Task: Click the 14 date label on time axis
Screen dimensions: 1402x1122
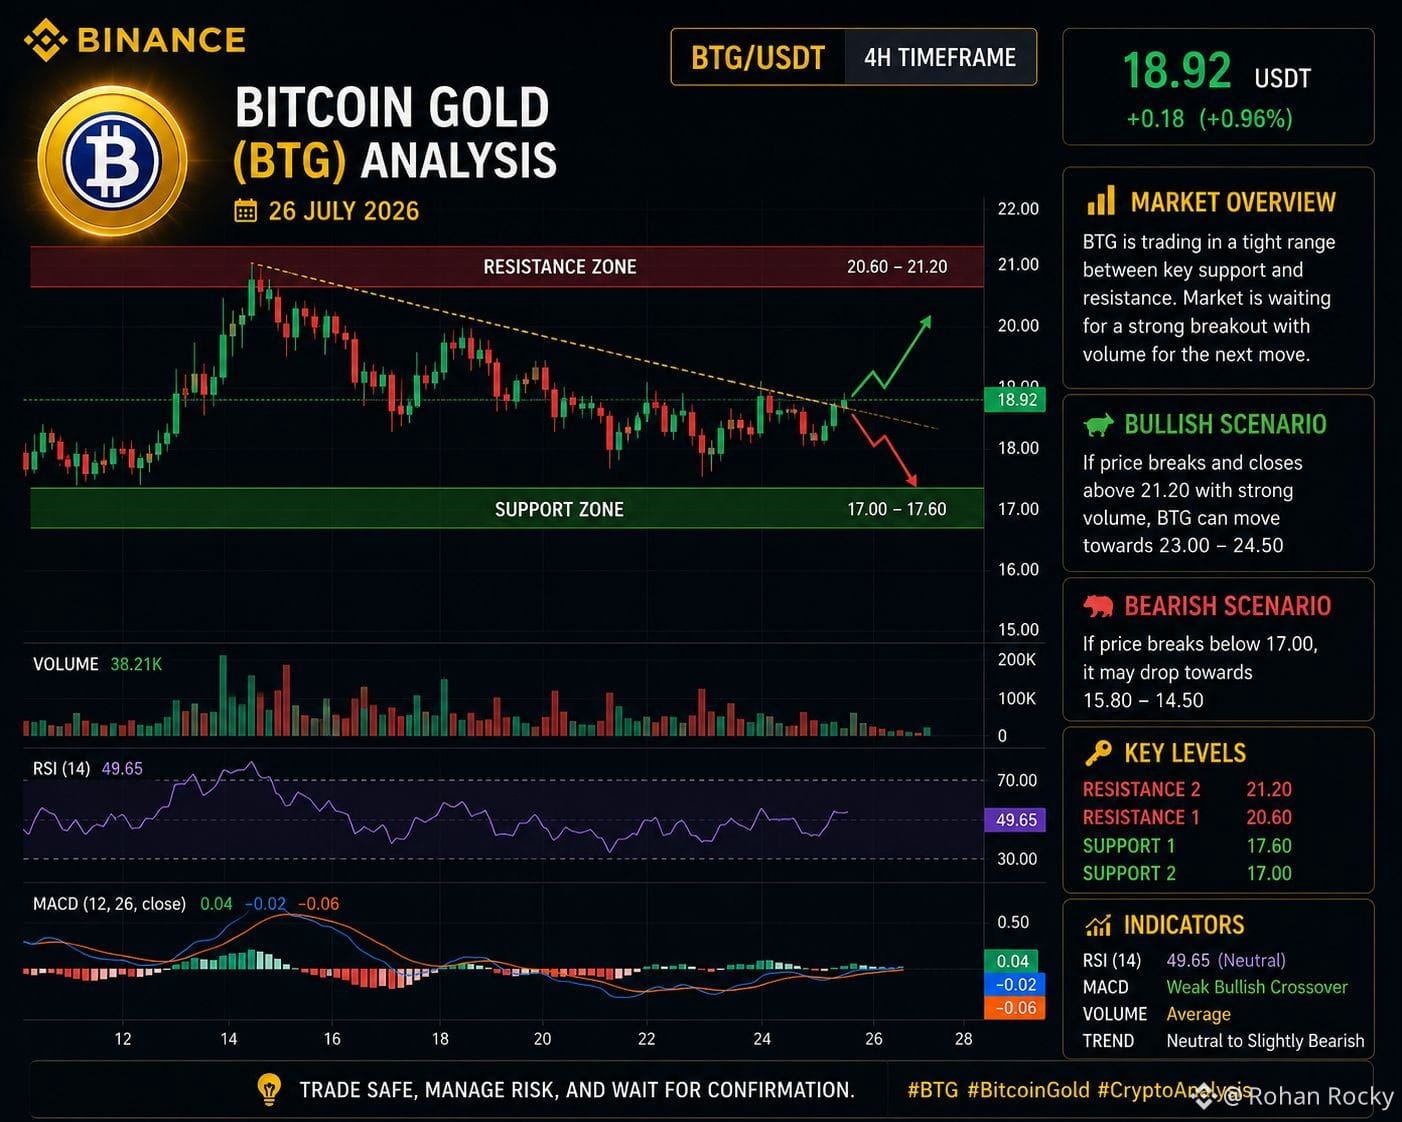Action: pos(228,1039)
